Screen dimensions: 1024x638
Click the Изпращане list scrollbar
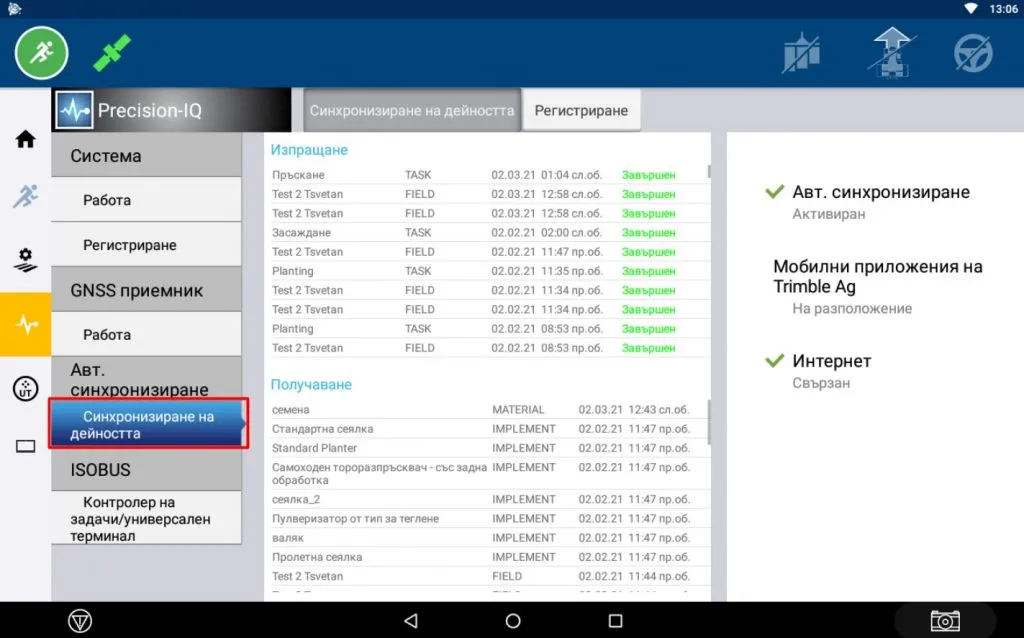709,172
